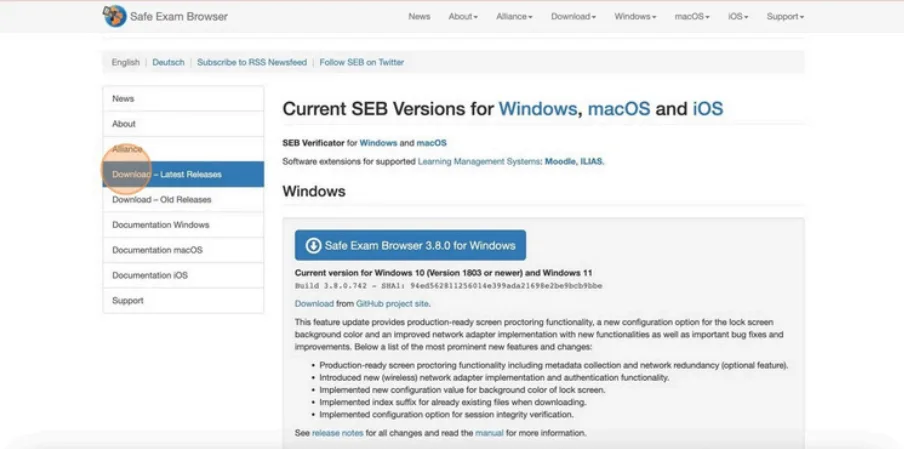
Task: Open SEB Verificator for macOS link
Action: pos(431,143)
